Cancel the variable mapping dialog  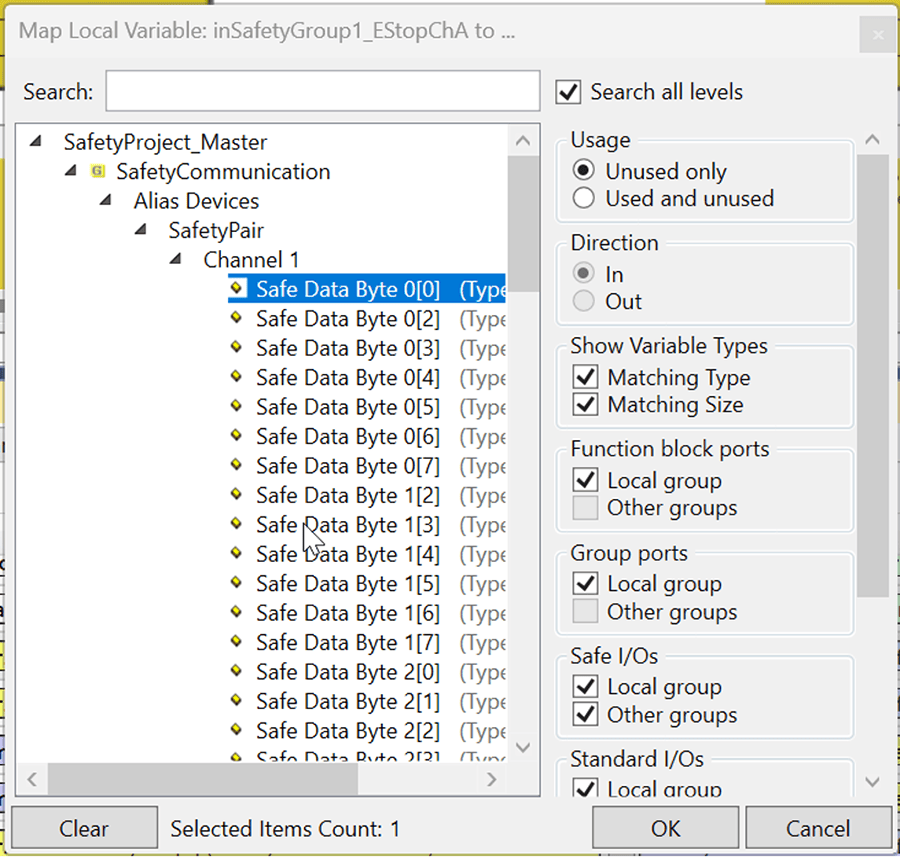point(818,828)
